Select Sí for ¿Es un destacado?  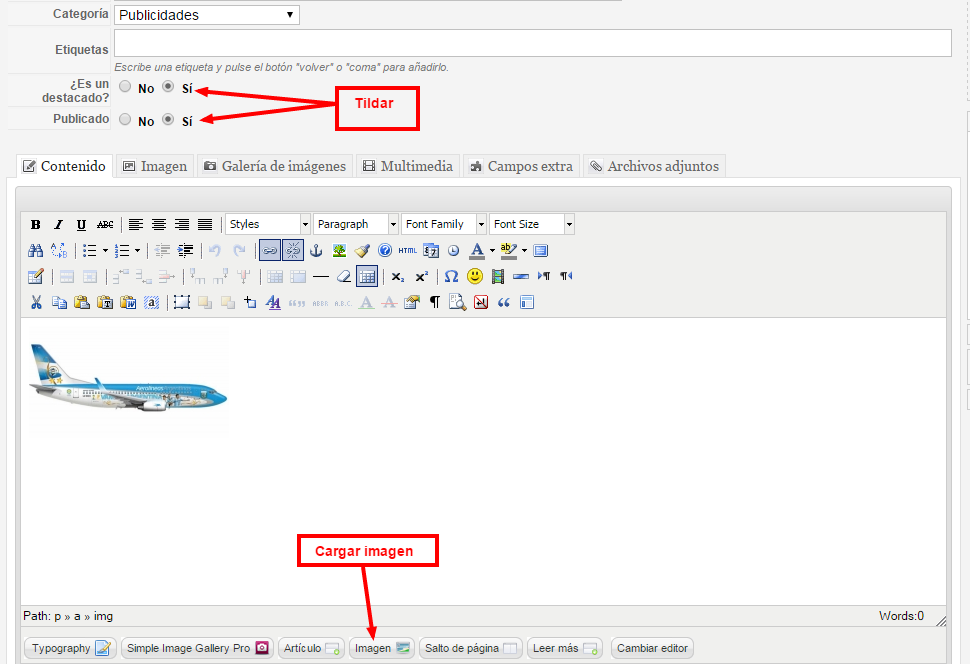coord(168,87)
